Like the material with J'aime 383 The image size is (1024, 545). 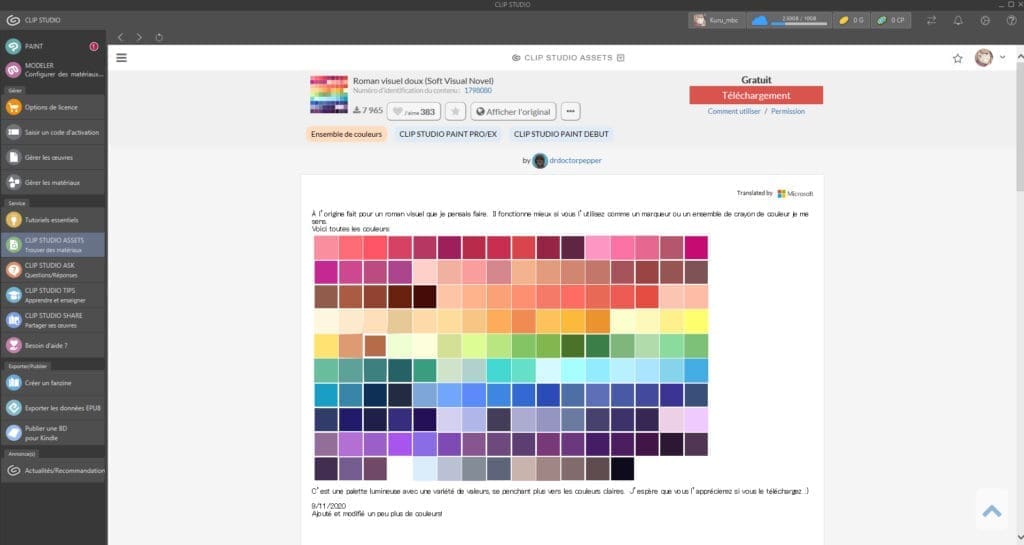click(x=414, y=112)
